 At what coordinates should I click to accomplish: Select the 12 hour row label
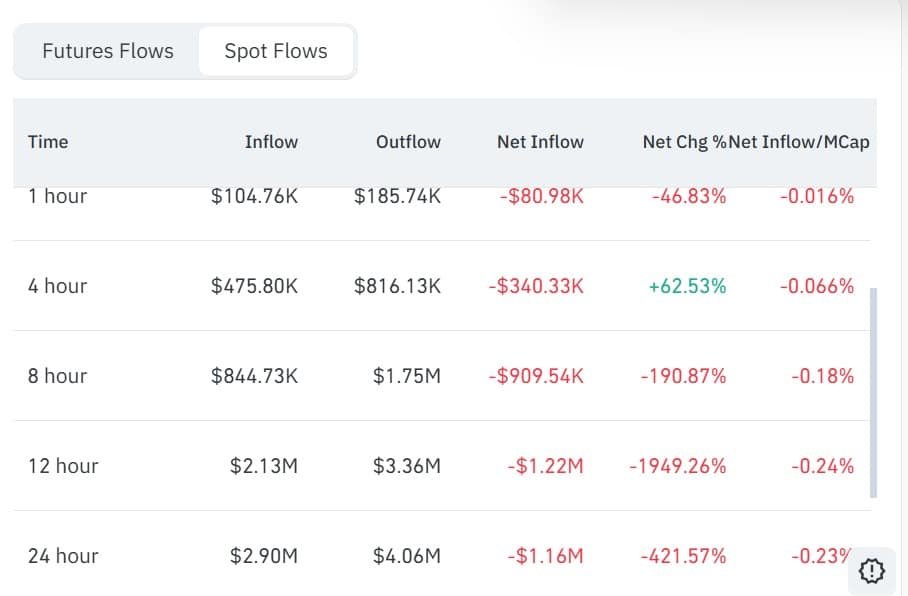point(63,466)
